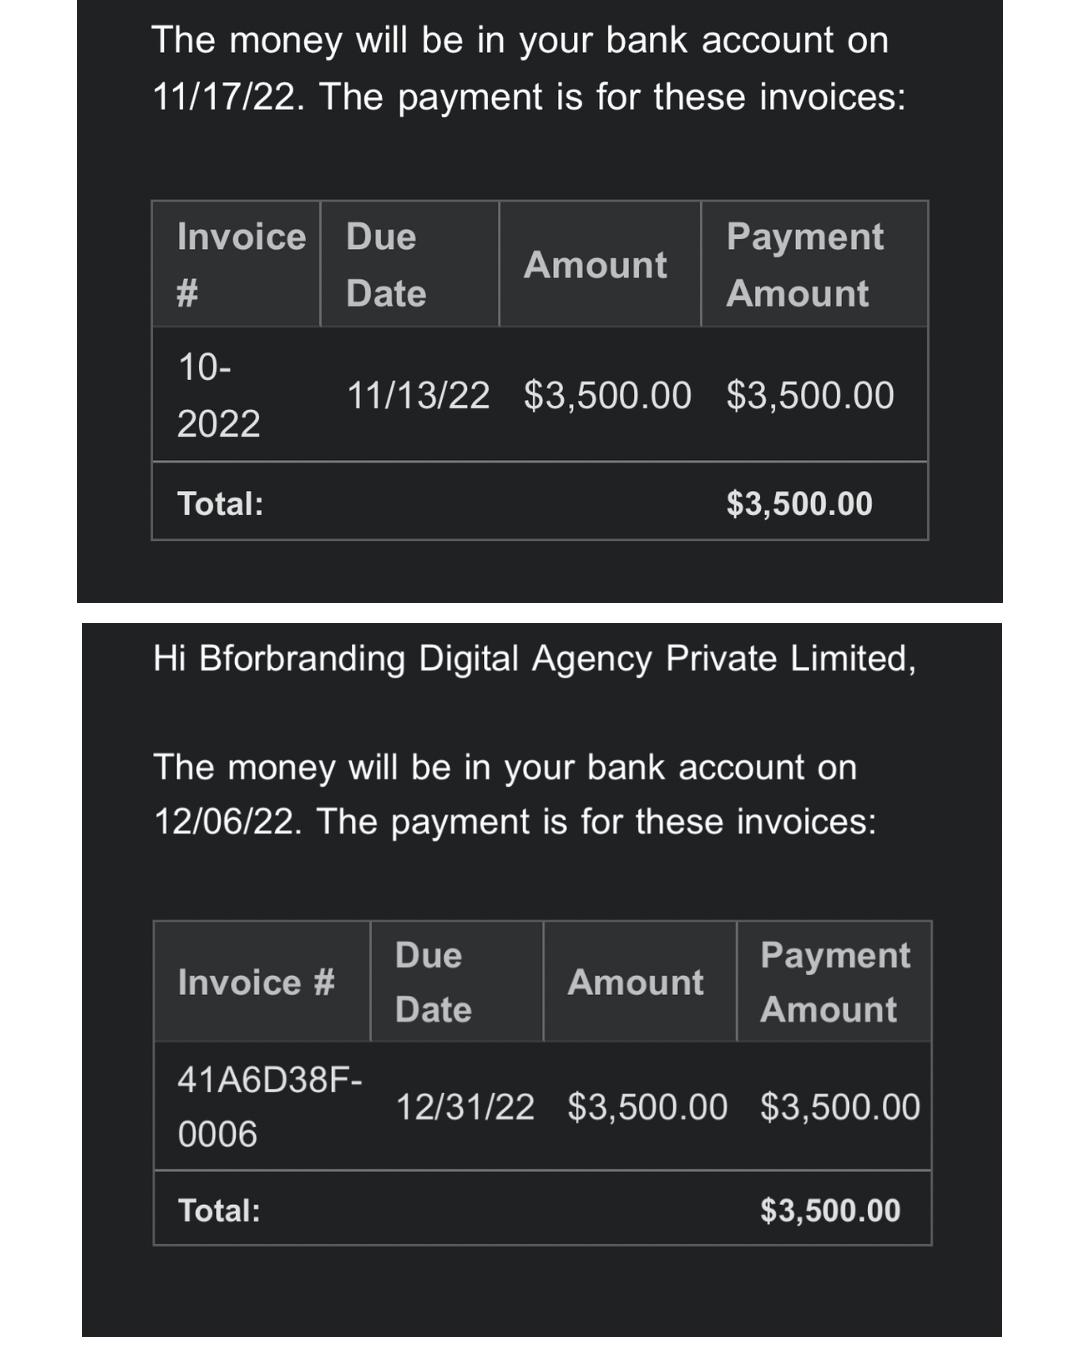Image resolution: width=1080 pixels, height=1350 pixels.
Task: Click the bold total under invoice 10-2022
Action: 799,503
